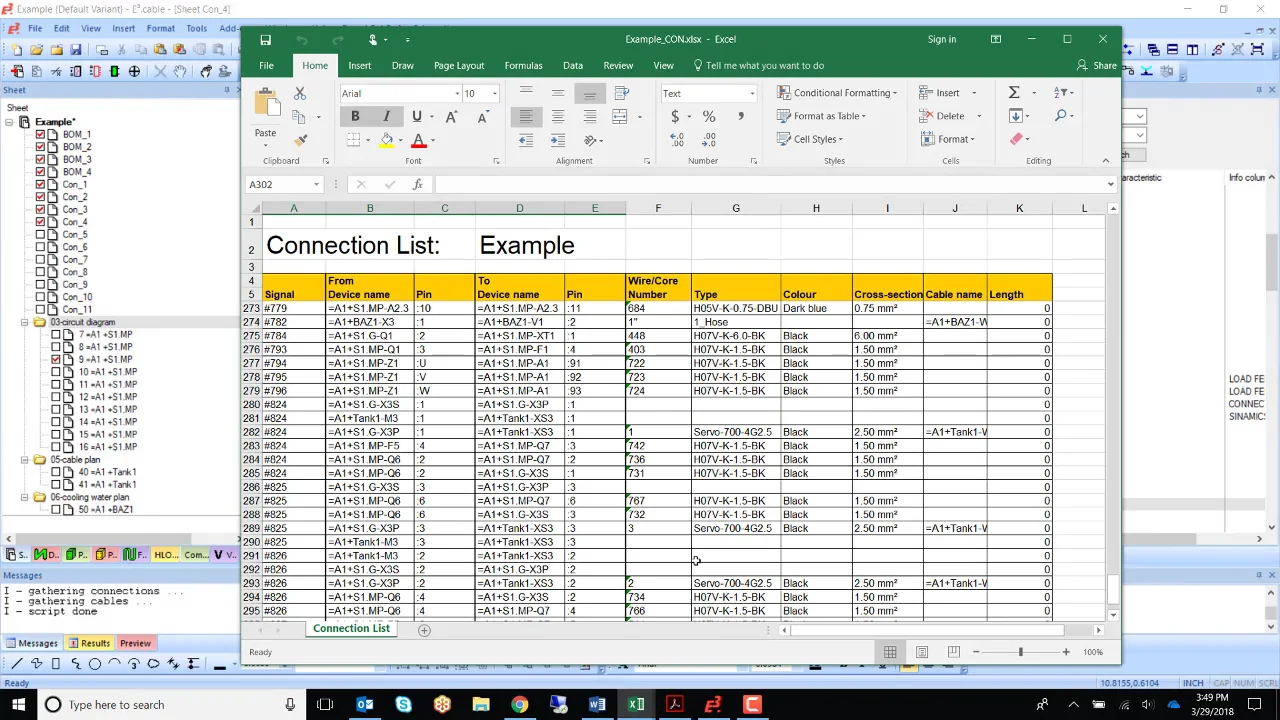Viewport: 1280px width, 720px height.
Task: Click Sign in at Excel title bar
Action: point(942,40)
